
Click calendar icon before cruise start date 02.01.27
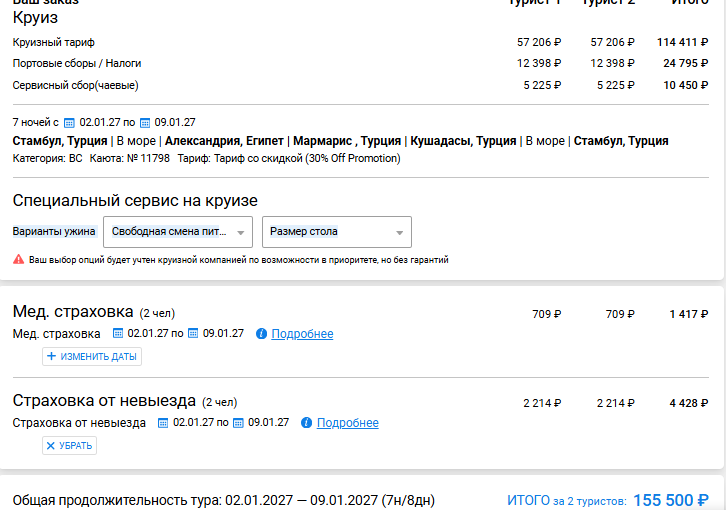69,123
